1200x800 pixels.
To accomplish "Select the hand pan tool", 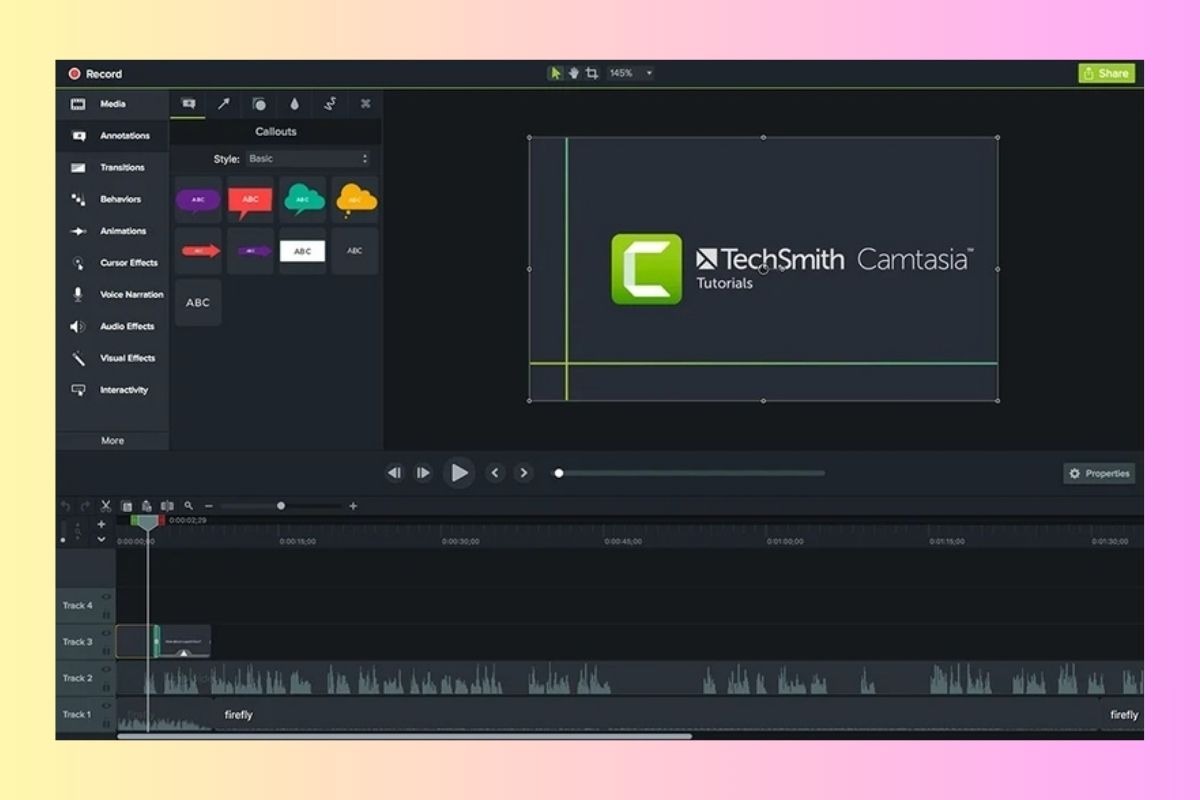I will click(573, 73).
